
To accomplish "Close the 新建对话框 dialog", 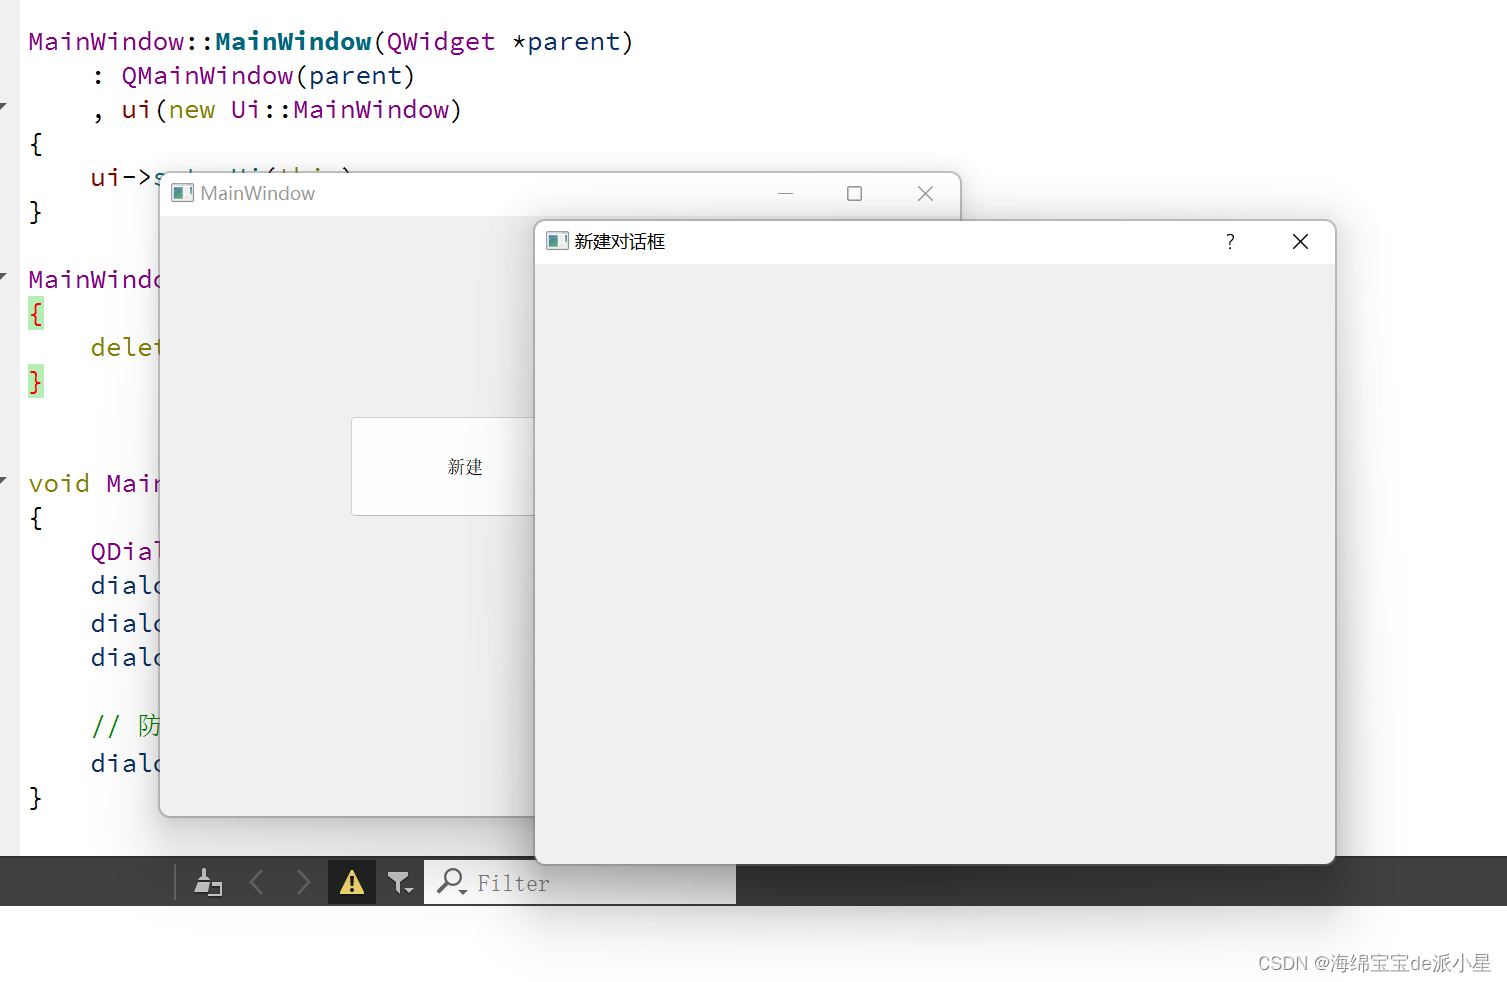I will (x=1300, y=242).
